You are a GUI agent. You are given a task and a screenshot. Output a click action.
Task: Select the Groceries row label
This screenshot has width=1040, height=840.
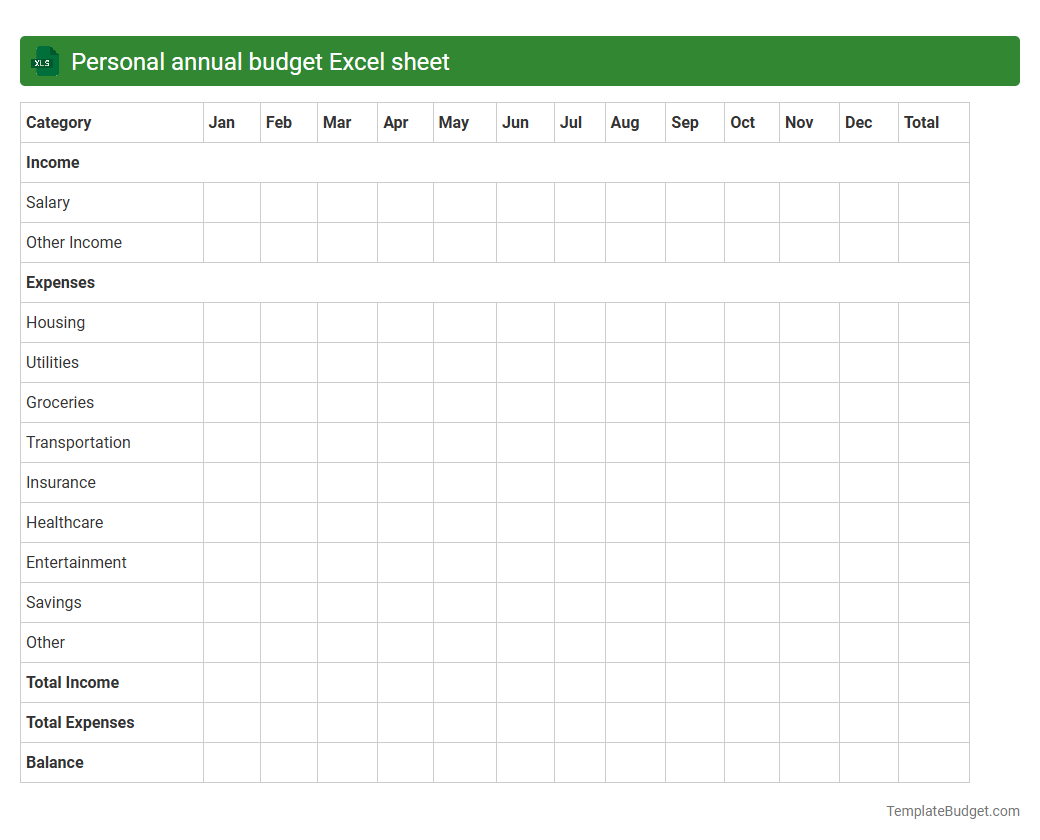pos(60,402)
